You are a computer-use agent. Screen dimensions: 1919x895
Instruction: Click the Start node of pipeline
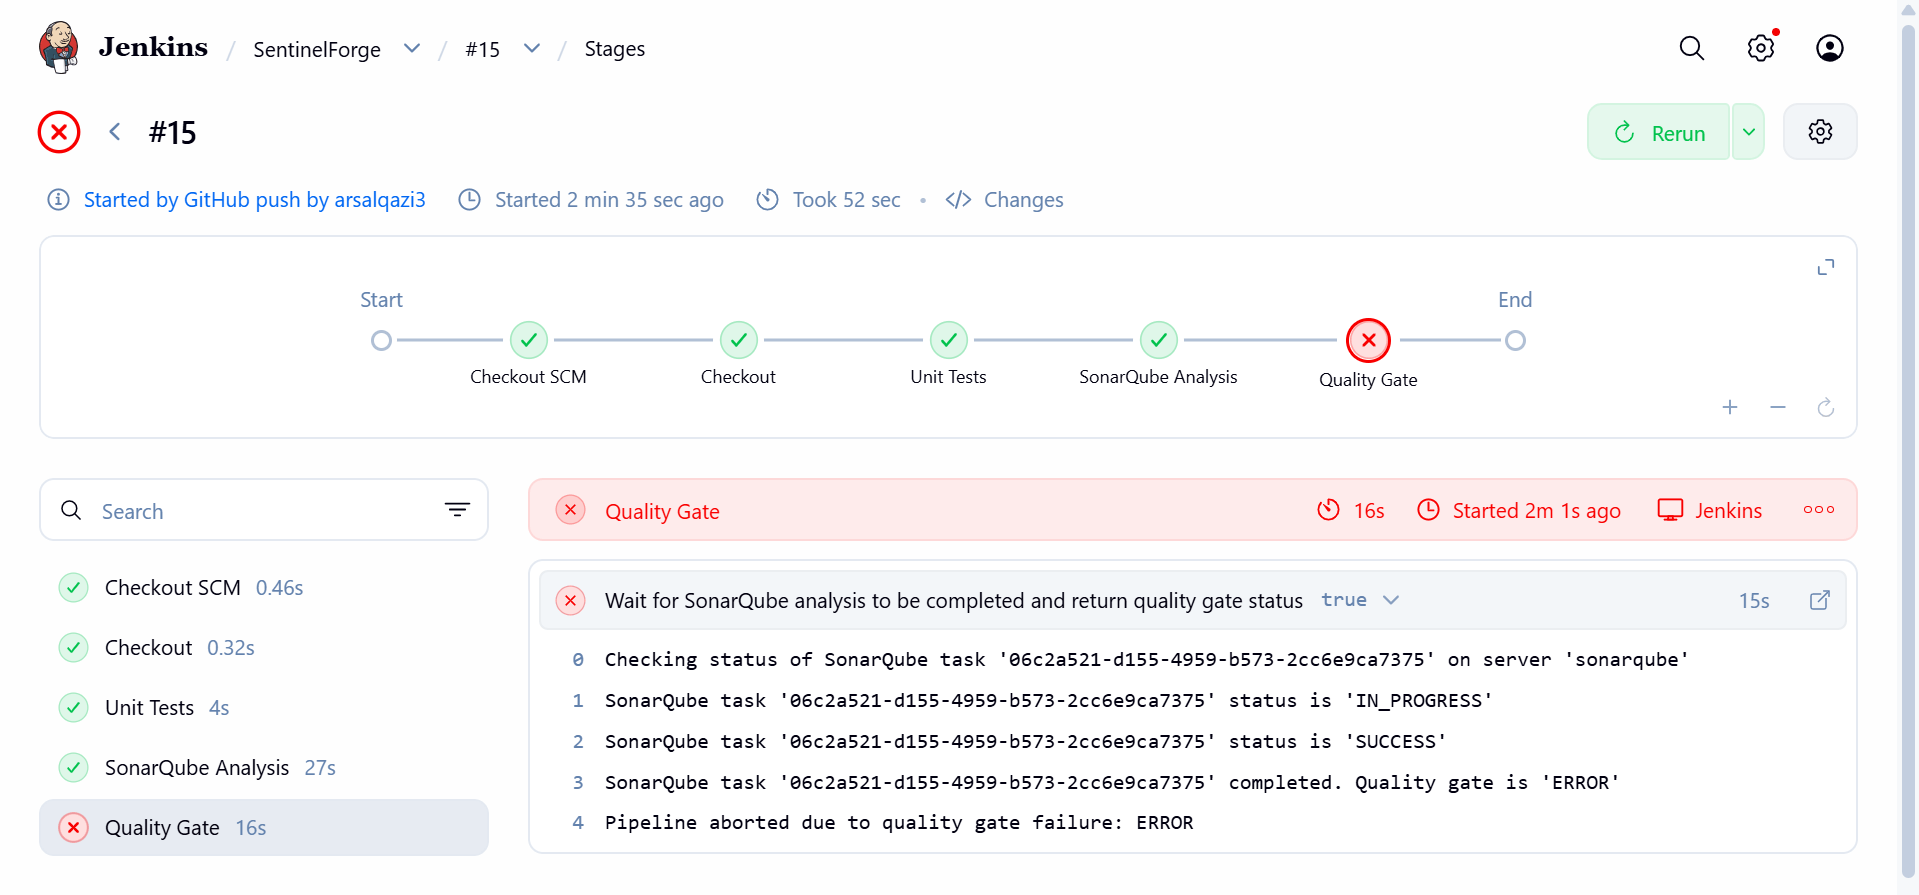click(x=381, y=340)
